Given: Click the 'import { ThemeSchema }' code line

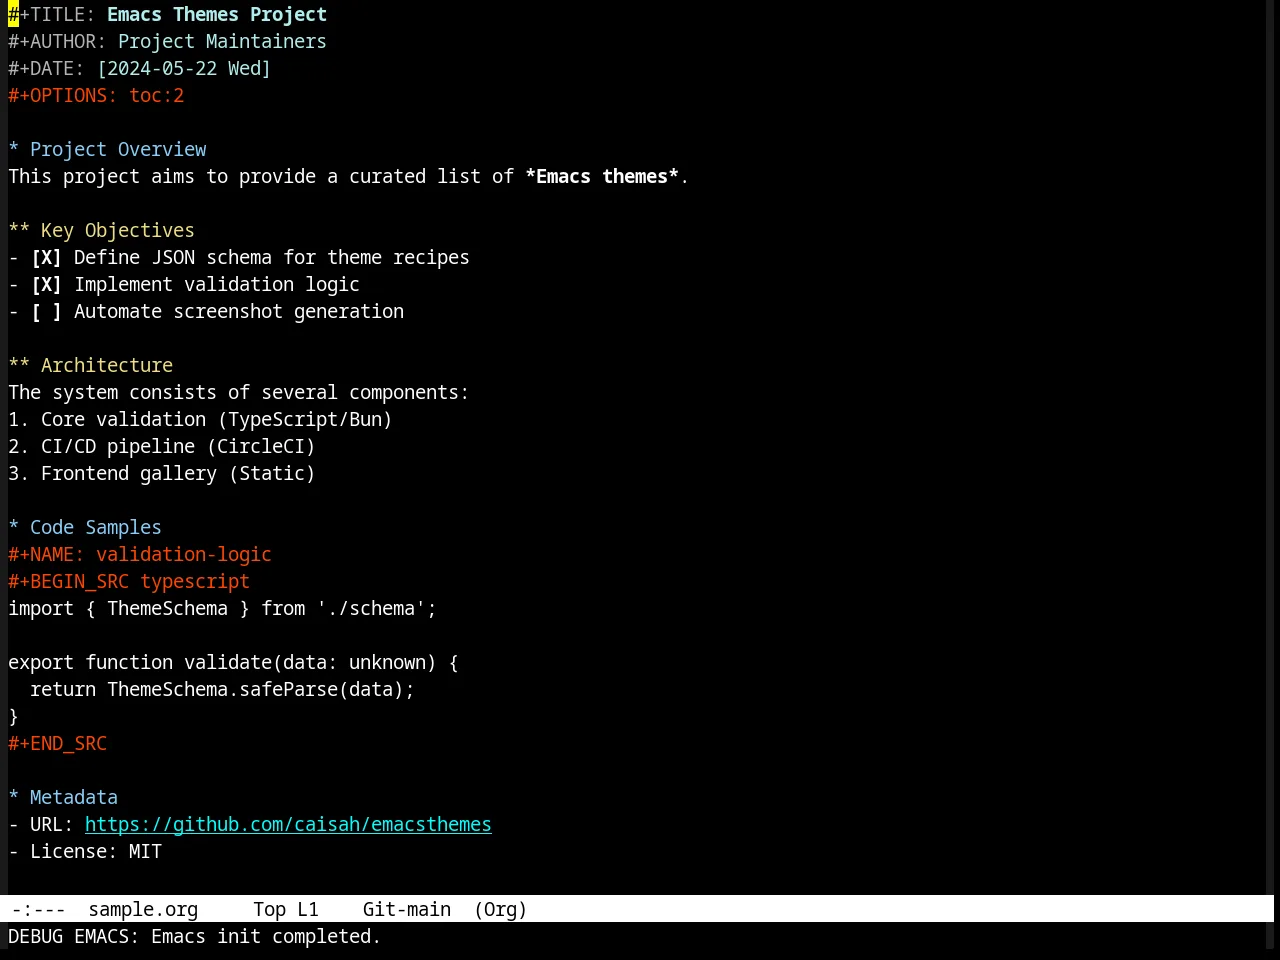Looking at the screenshot, I should (222, 608).
